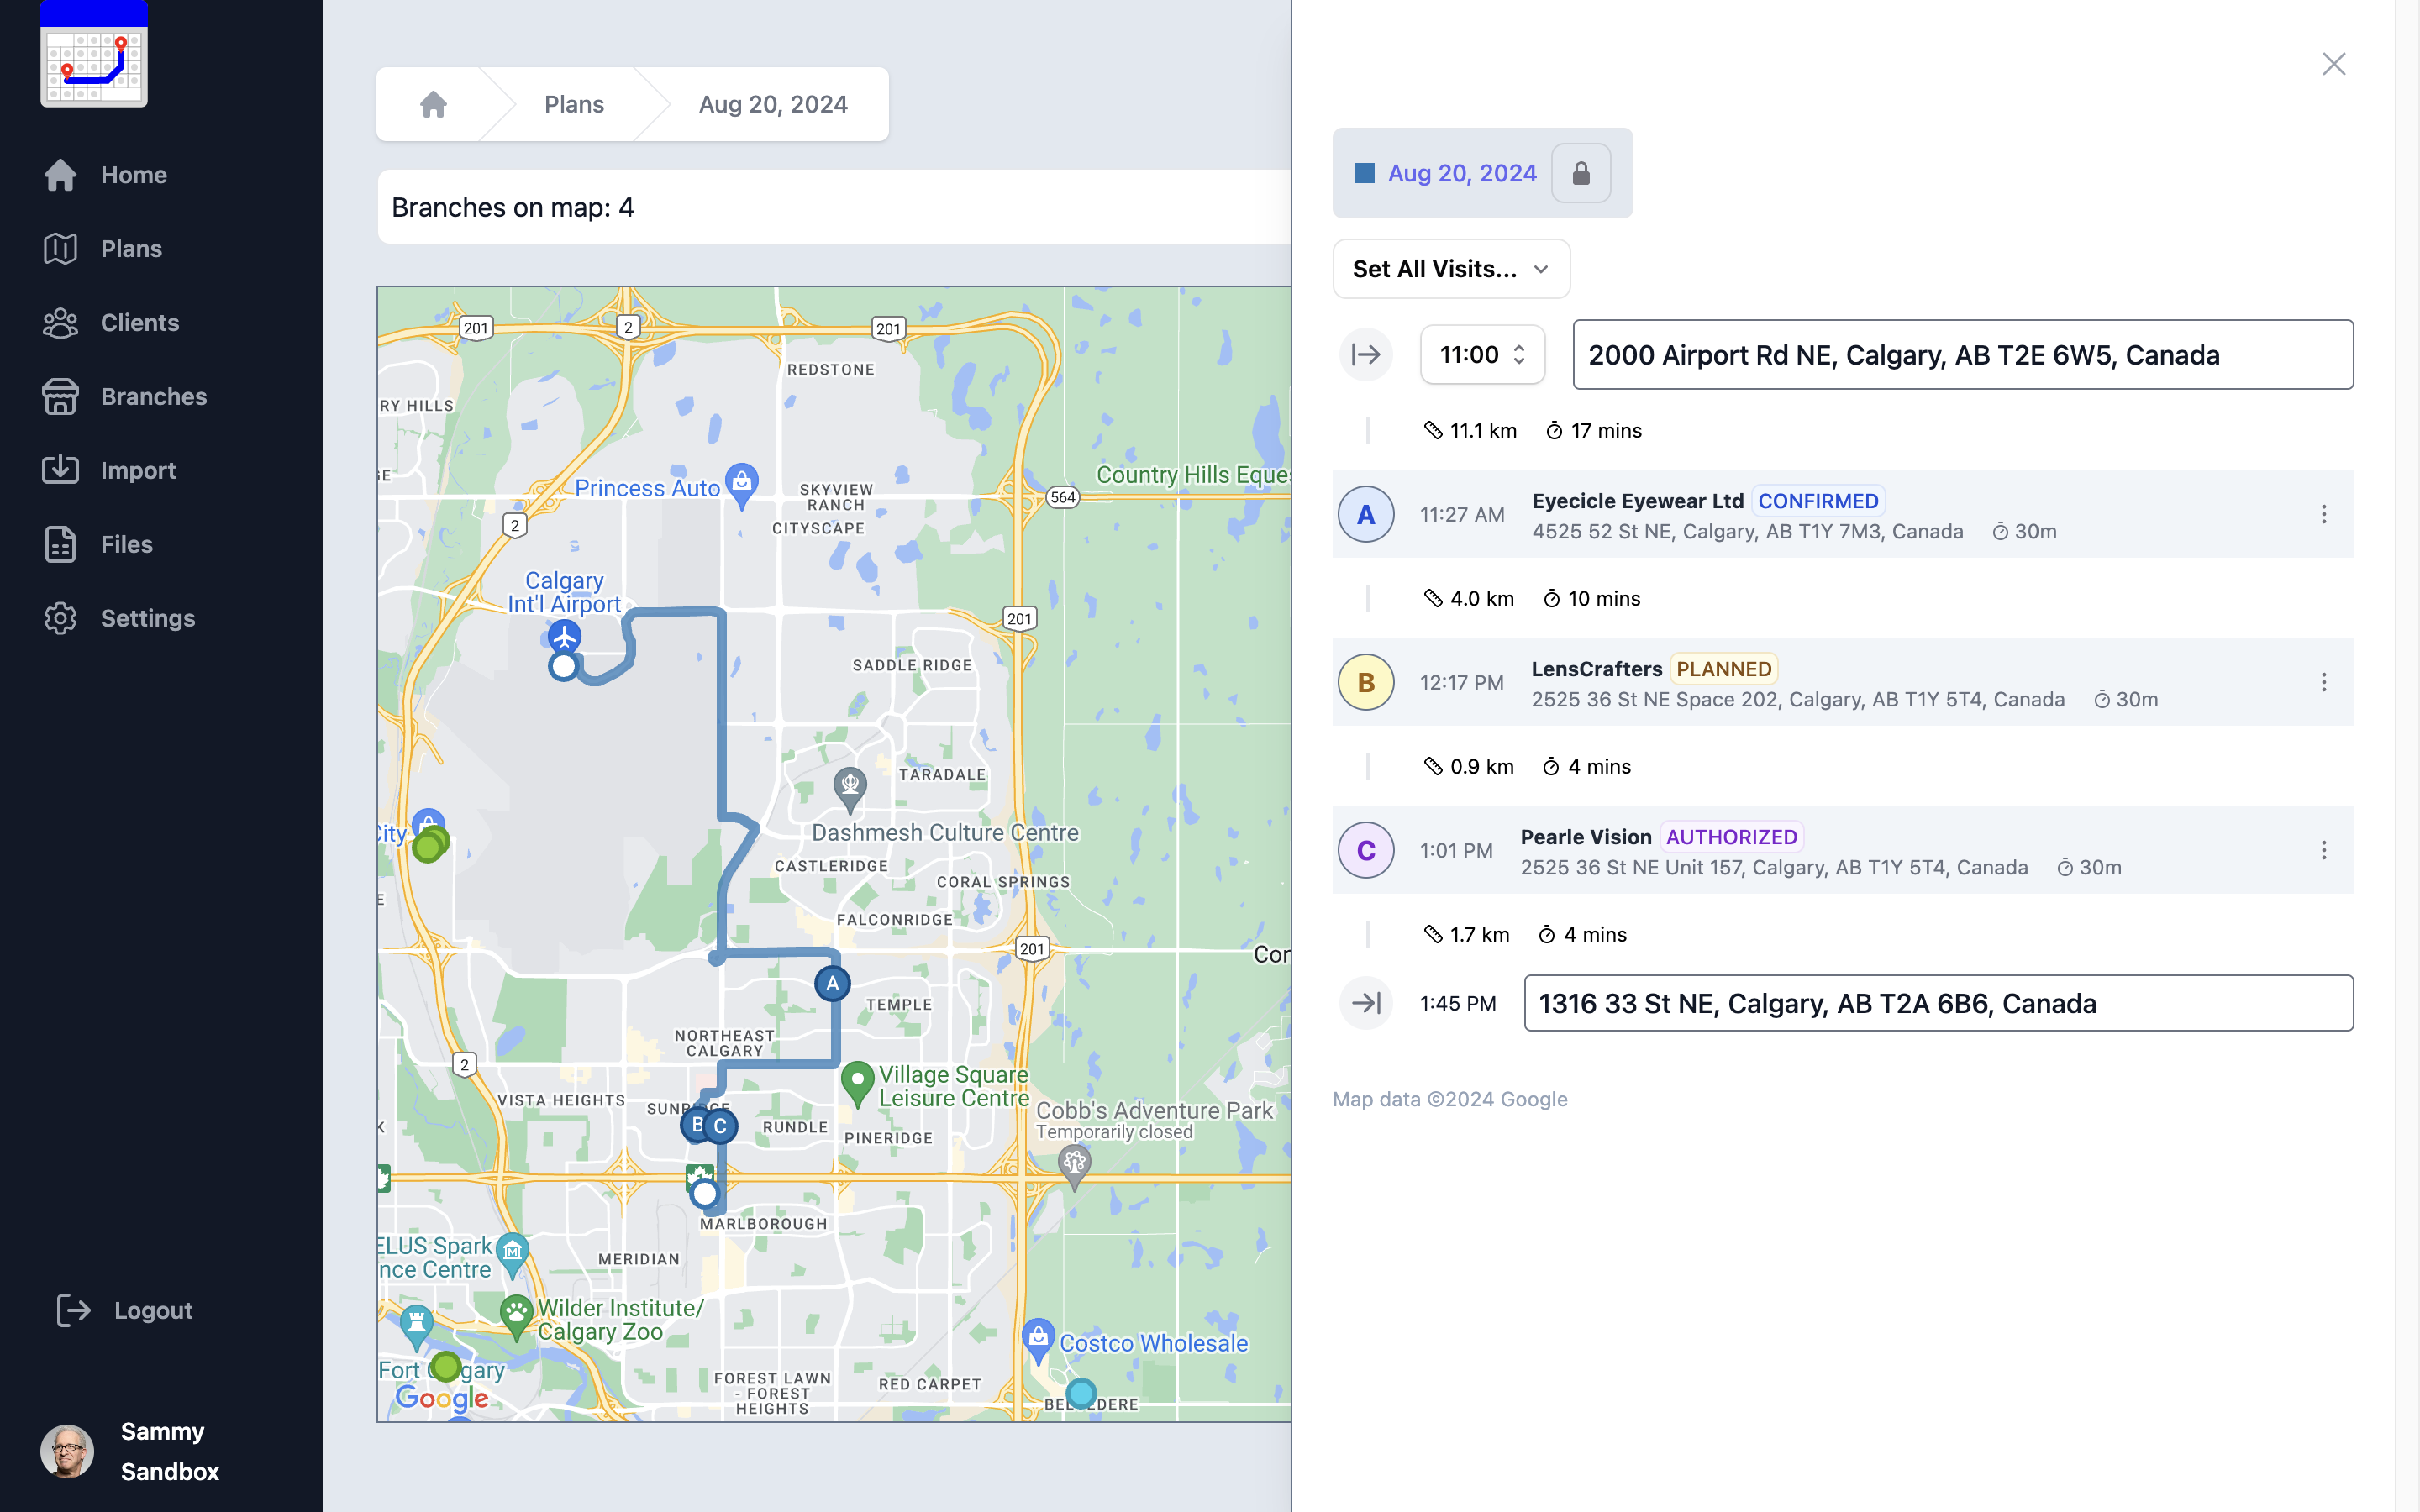The image size is (2420, 1512).
Task: Click the route end point near Marlborough
Action: 705,1193
